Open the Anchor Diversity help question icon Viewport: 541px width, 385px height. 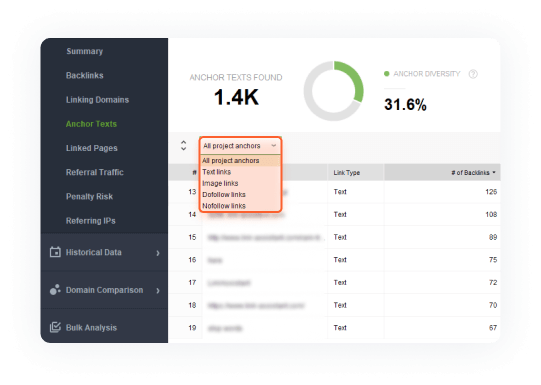coord(473,74)
